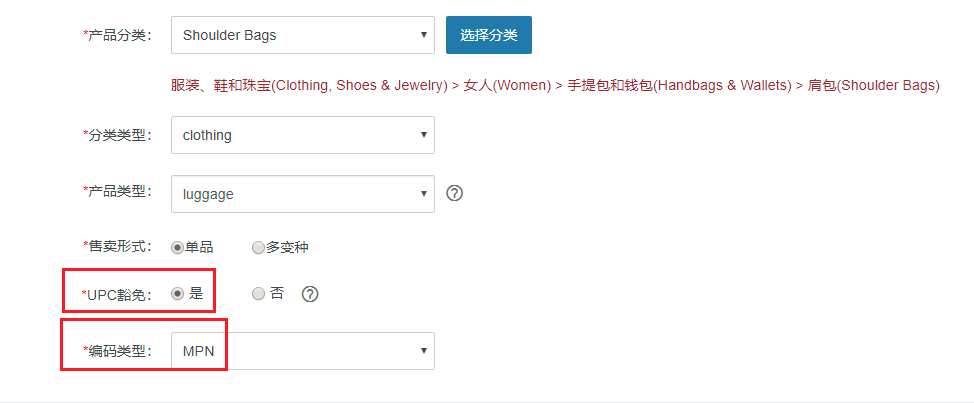Click the 产品分类 field label

click(x=117, y=35)
